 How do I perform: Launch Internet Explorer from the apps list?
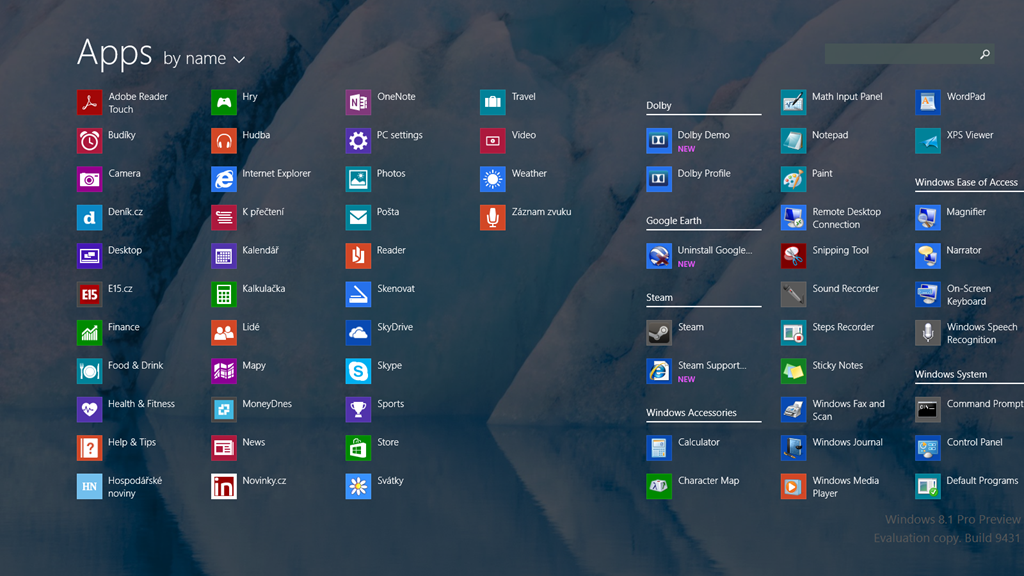pos(224,179)
